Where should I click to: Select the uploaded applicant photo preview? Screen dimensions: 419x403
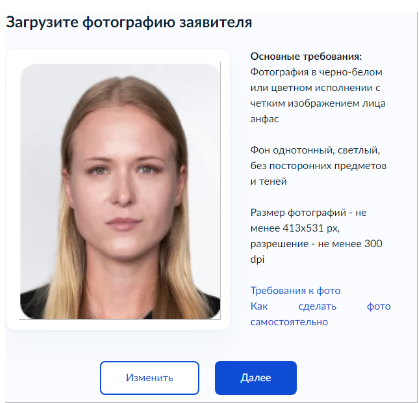click(120, 191)
